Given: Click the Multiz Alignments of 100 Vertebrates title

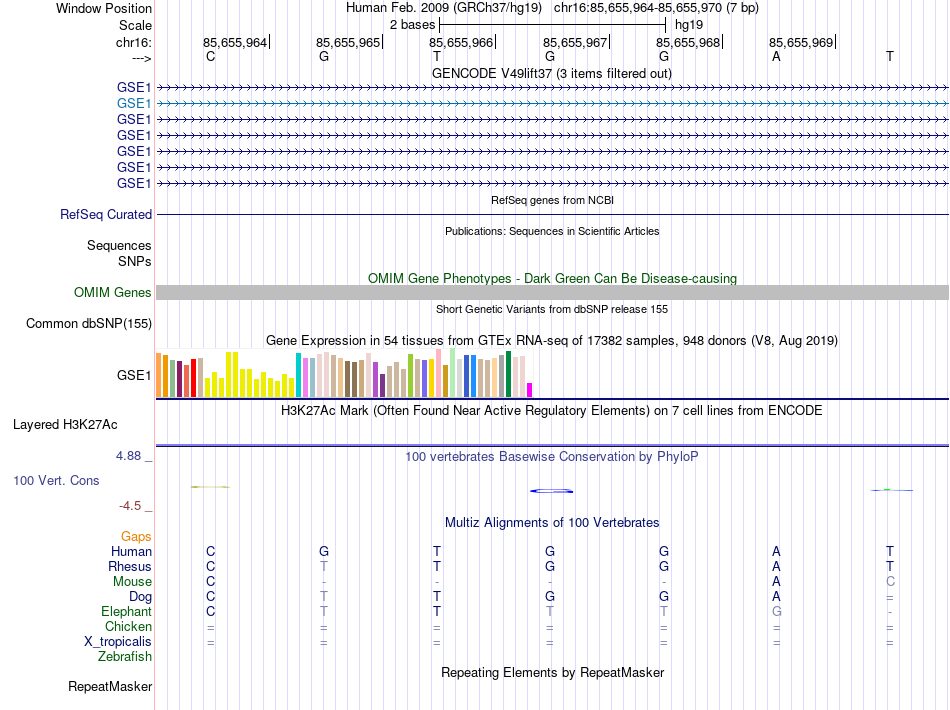Looking at the screenshot, I should coord(552,522).
